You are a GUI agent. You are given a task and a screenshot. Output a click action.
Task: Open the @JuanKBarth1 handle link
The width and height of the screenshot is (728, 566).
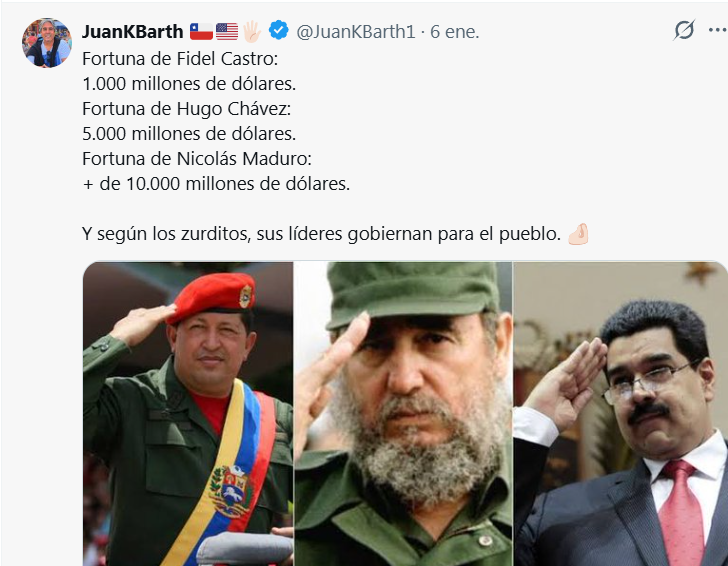[x=356, y=32]
